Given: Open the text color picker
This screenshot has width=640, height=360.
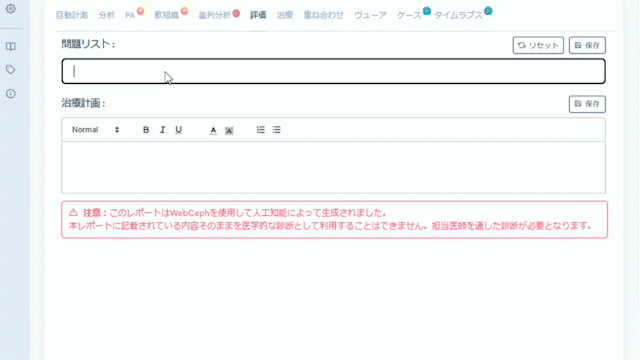Looking at the screenshot, I should pos(213,130).
